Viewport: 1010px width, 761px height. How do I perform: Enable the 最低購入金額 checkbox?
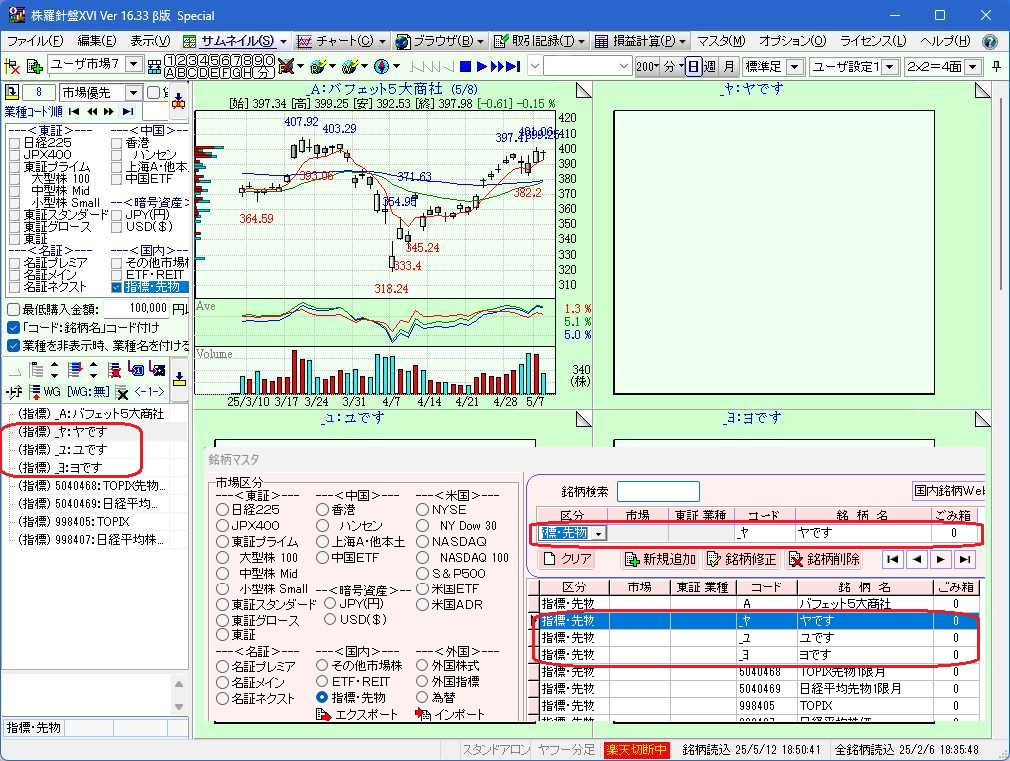click(13, 309)
